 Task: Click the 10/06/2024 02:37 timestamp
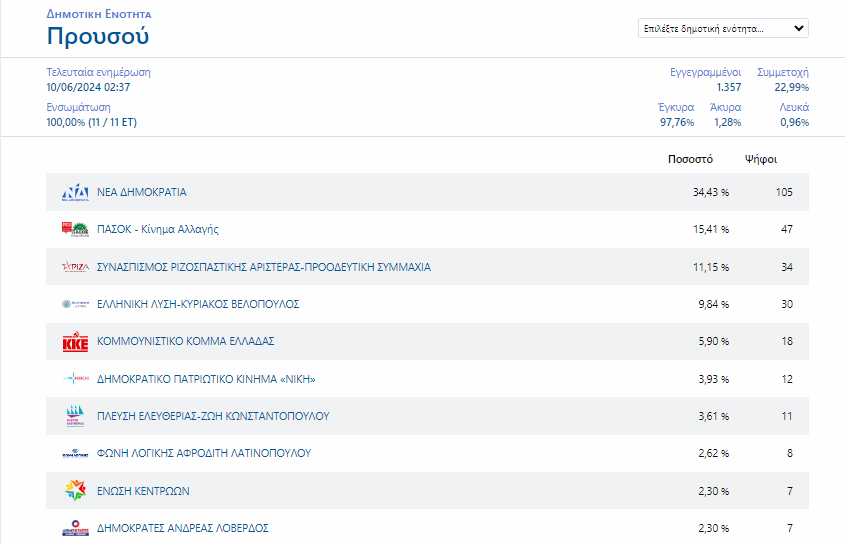tap(88, 87)
